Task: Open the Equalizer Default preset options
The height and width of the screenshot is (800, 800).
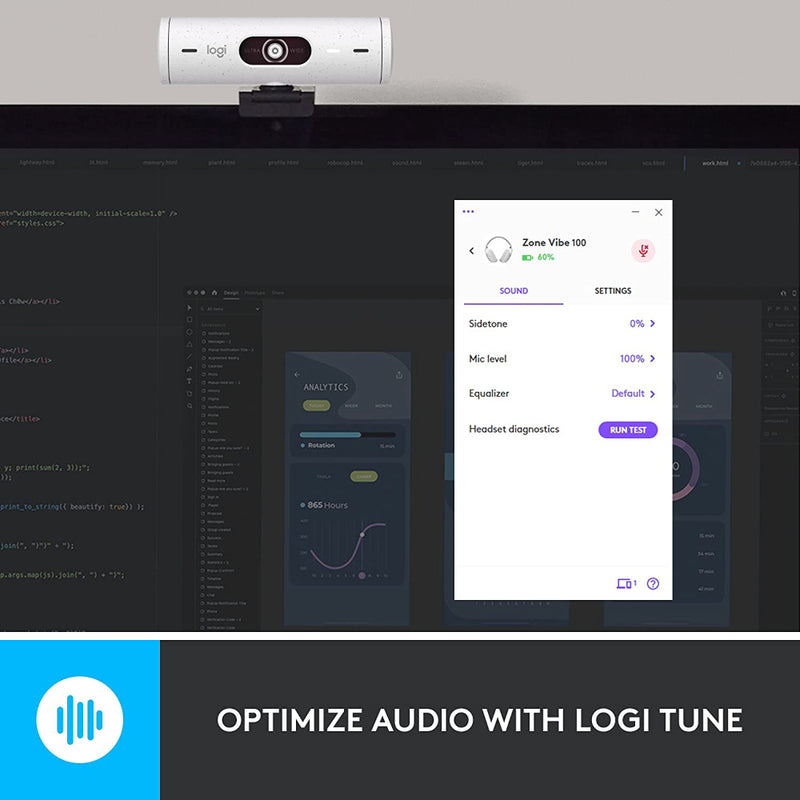Action: coord(634,394)
